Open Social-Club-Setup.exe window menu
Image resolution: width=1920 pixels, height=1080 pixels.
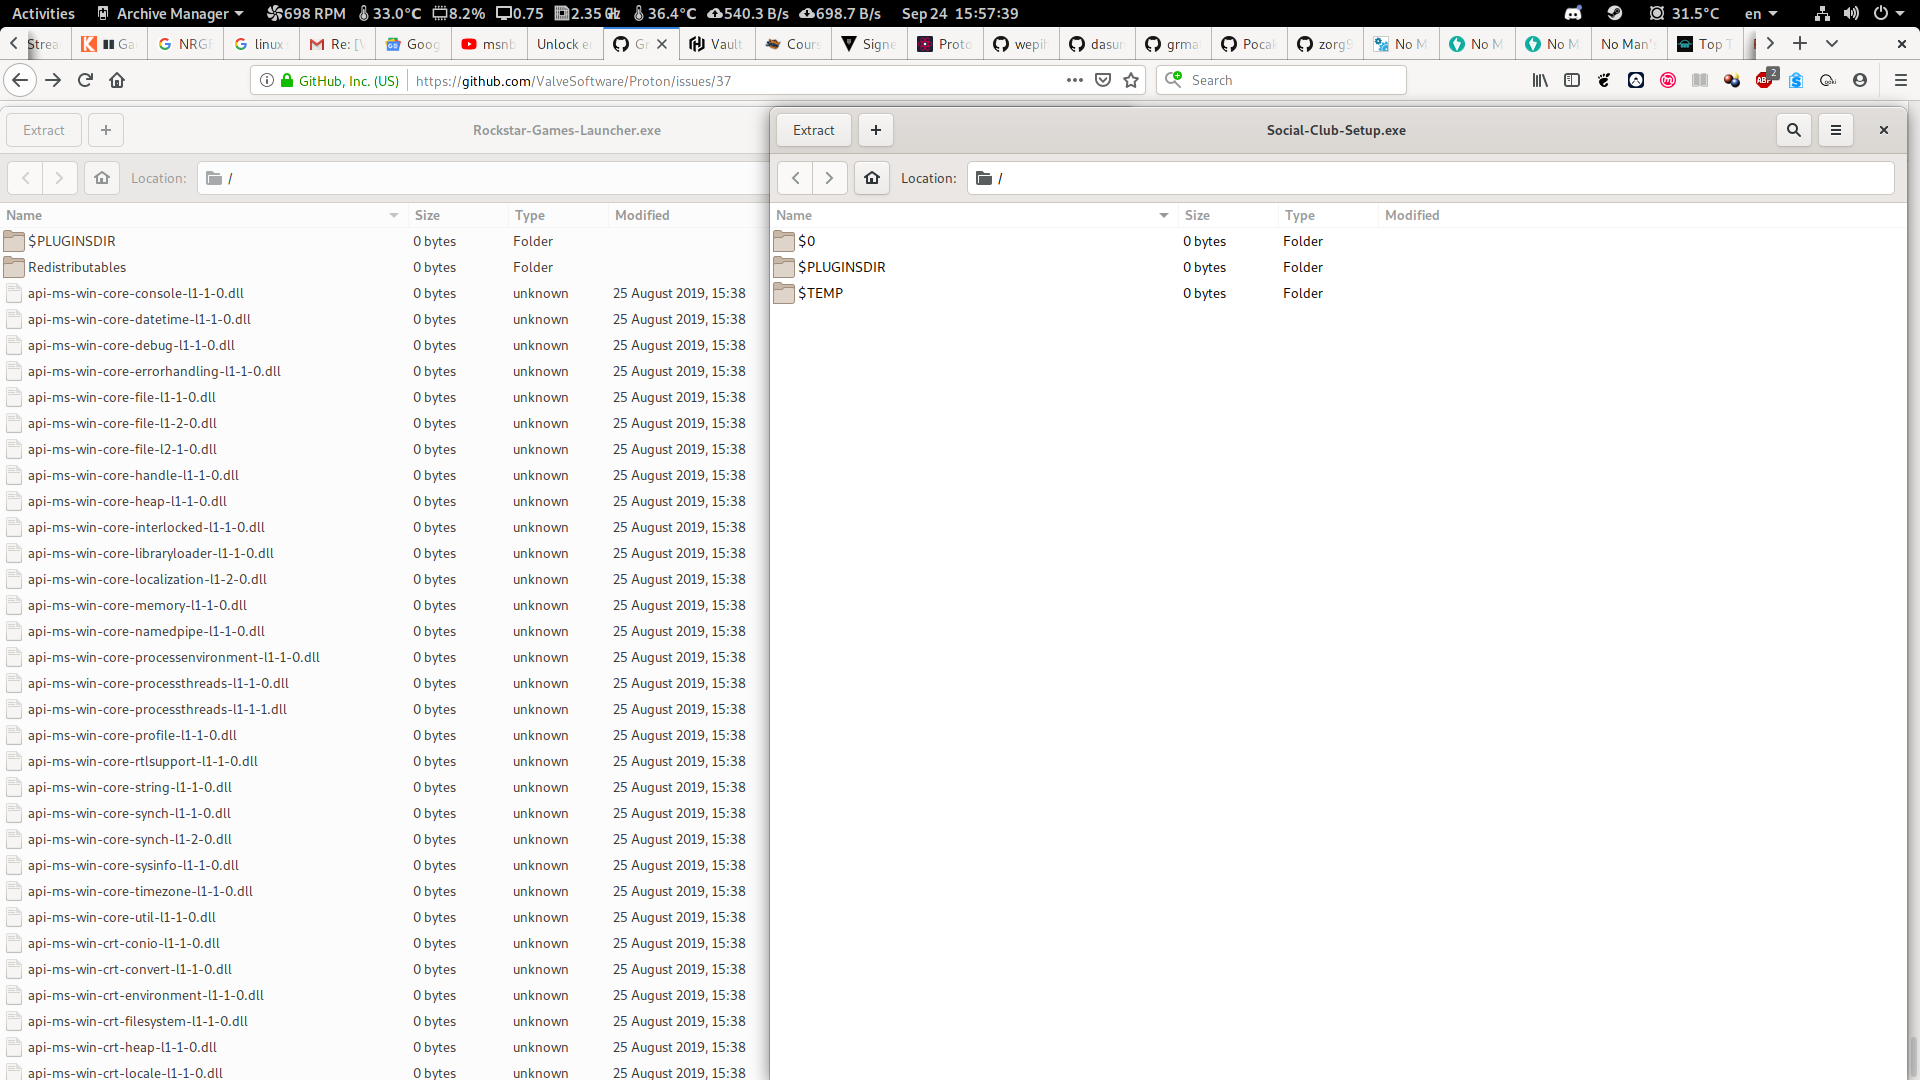pos(1836,130)
